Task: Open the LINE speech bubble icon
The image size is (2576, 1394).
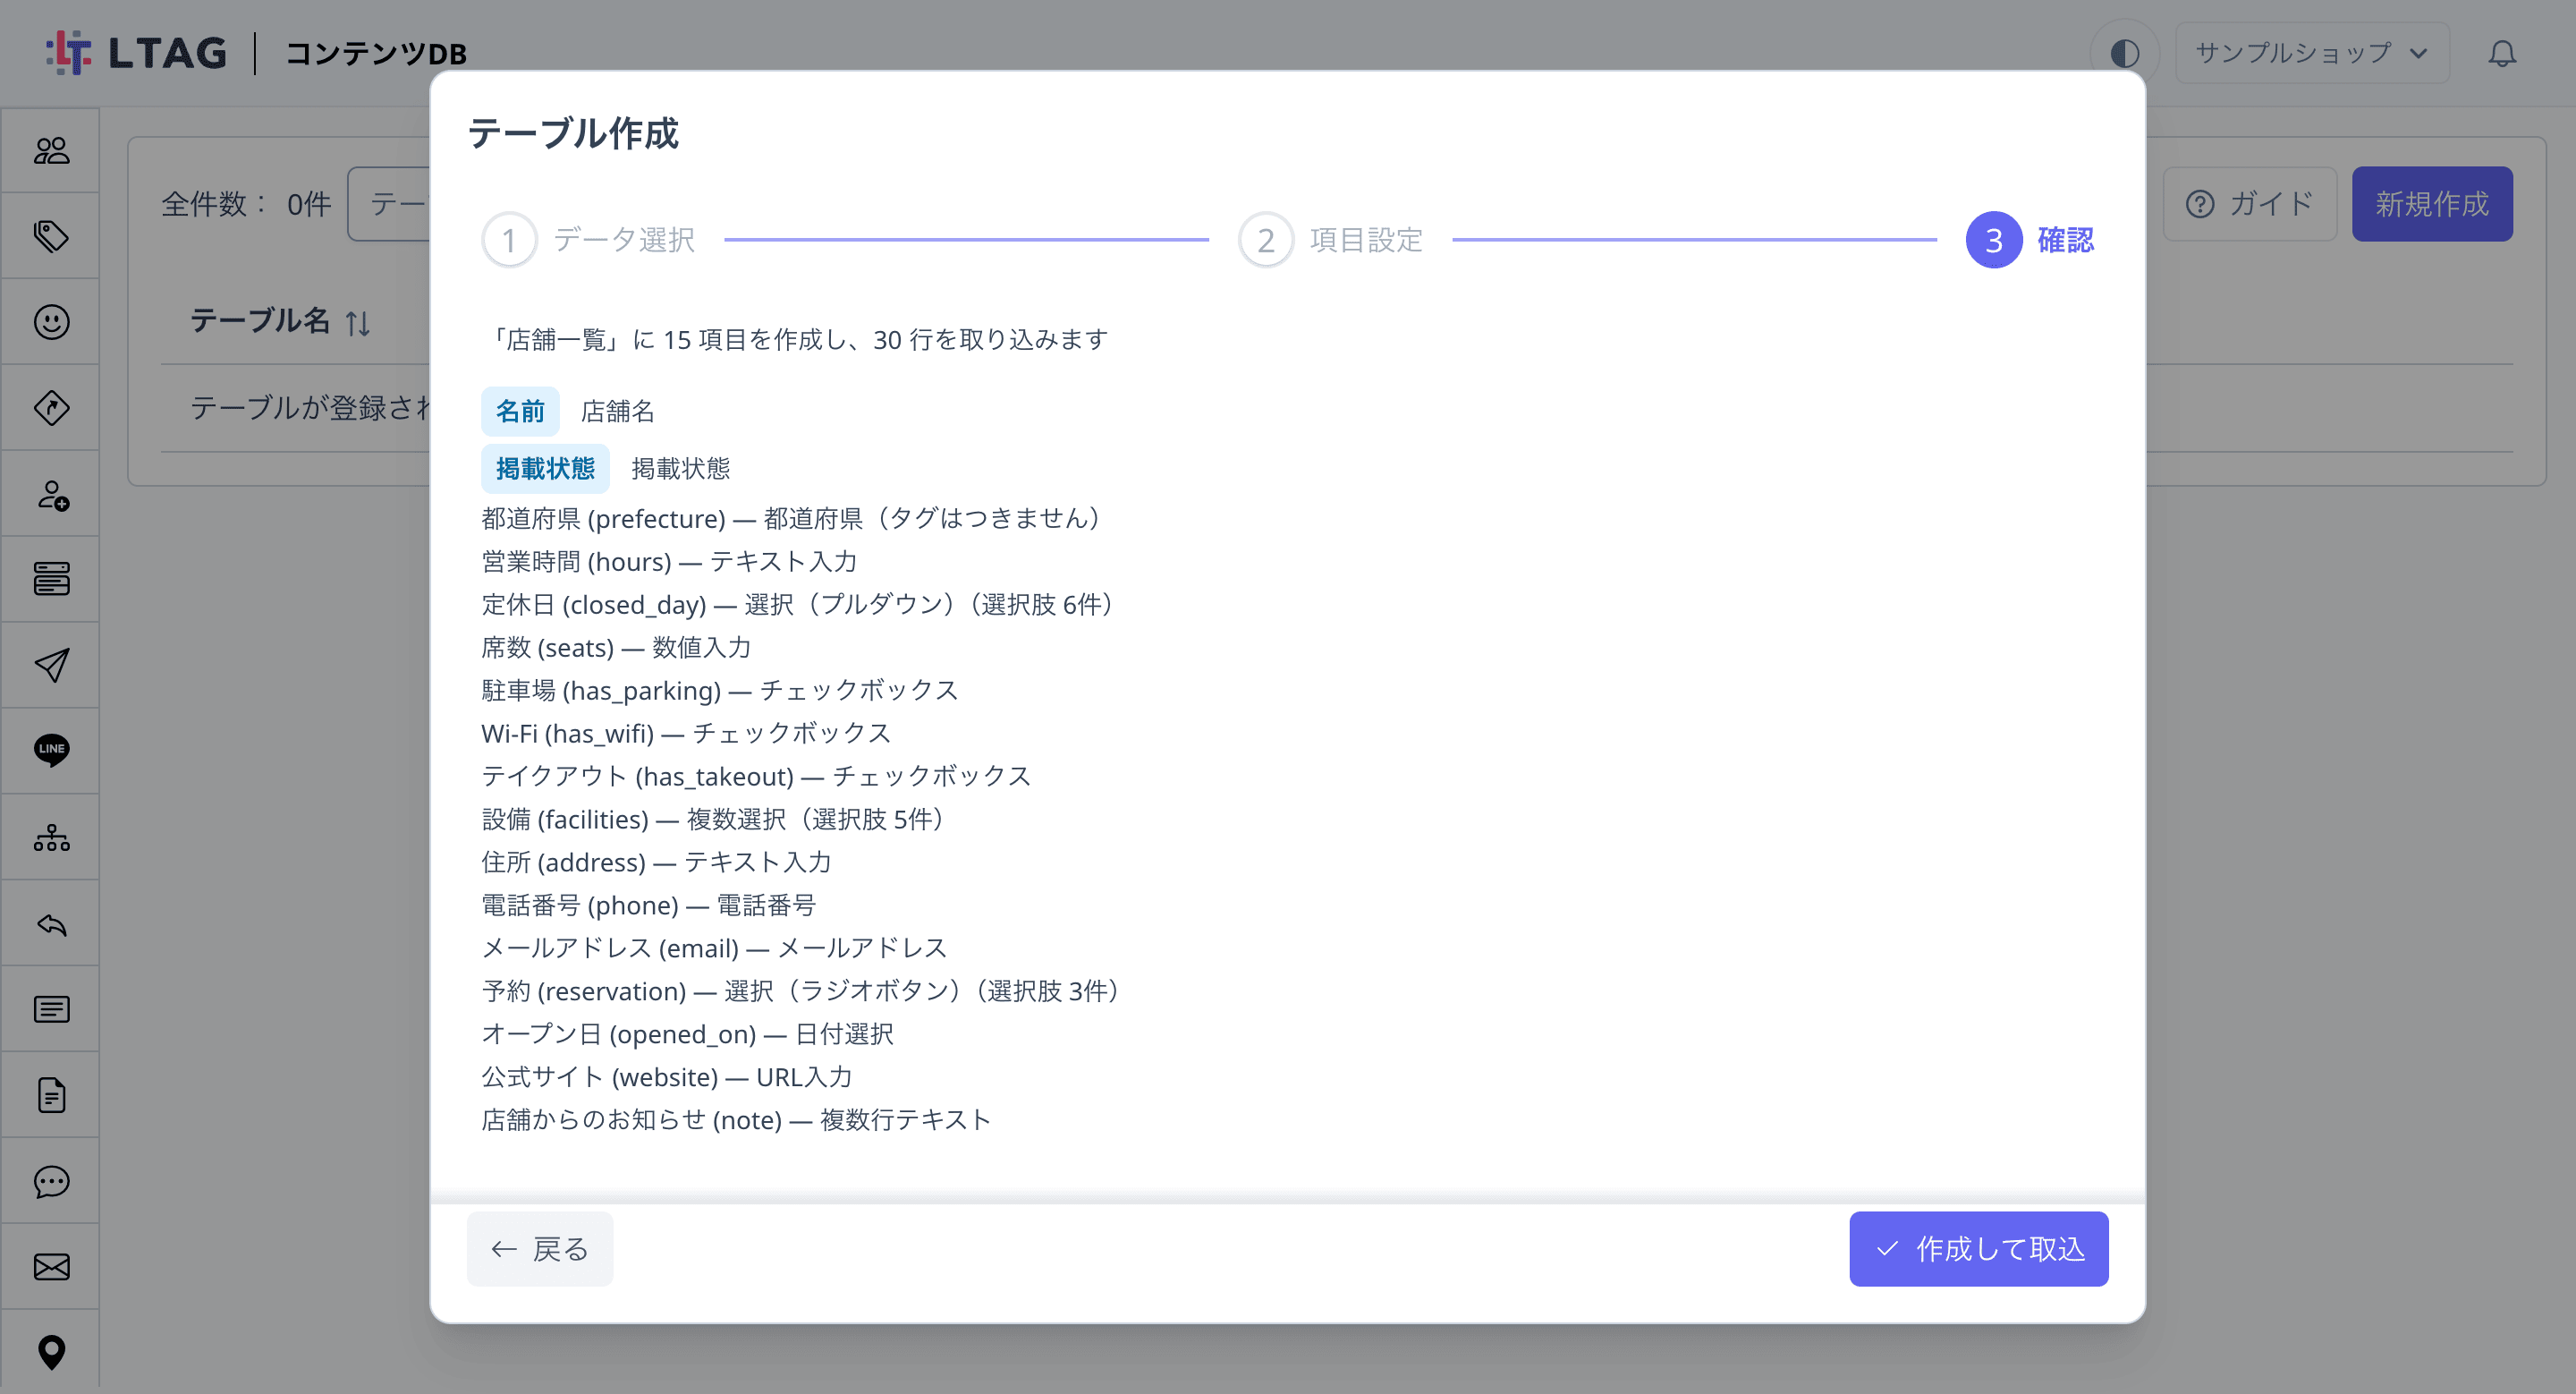Action: [x=51, y=750]
